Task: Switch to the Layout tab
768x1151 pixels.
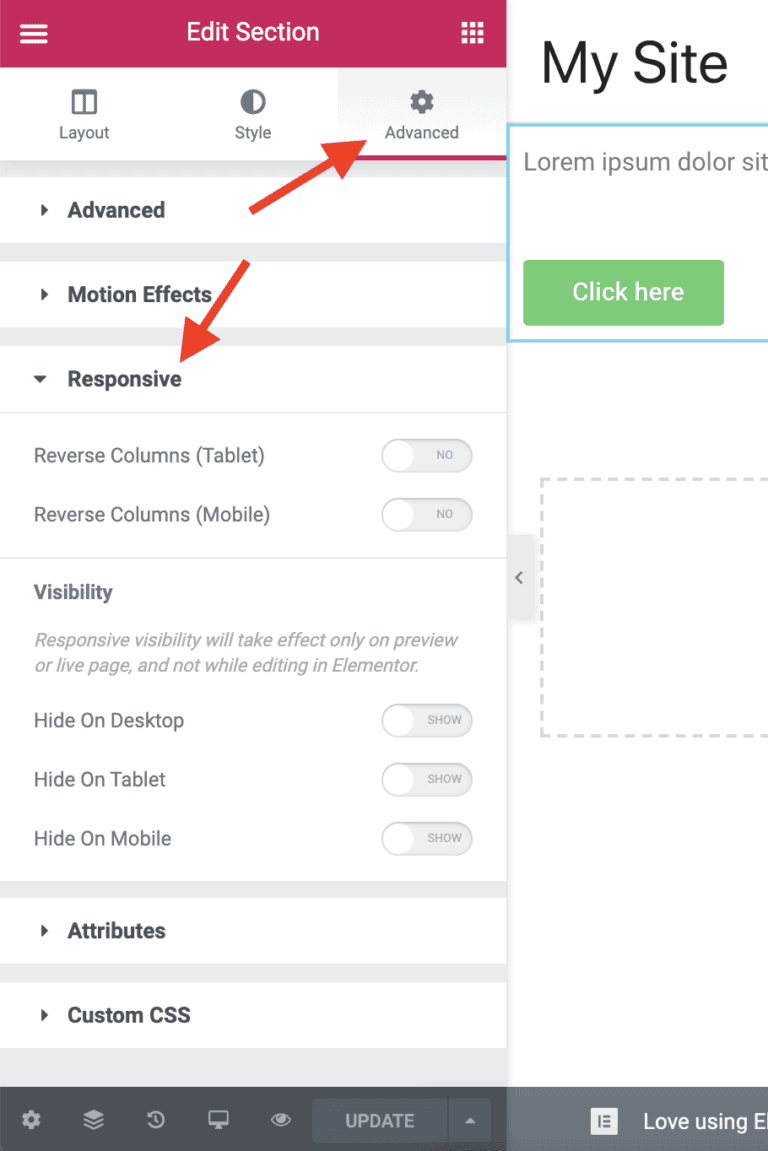Action: (x=84, y=115)
